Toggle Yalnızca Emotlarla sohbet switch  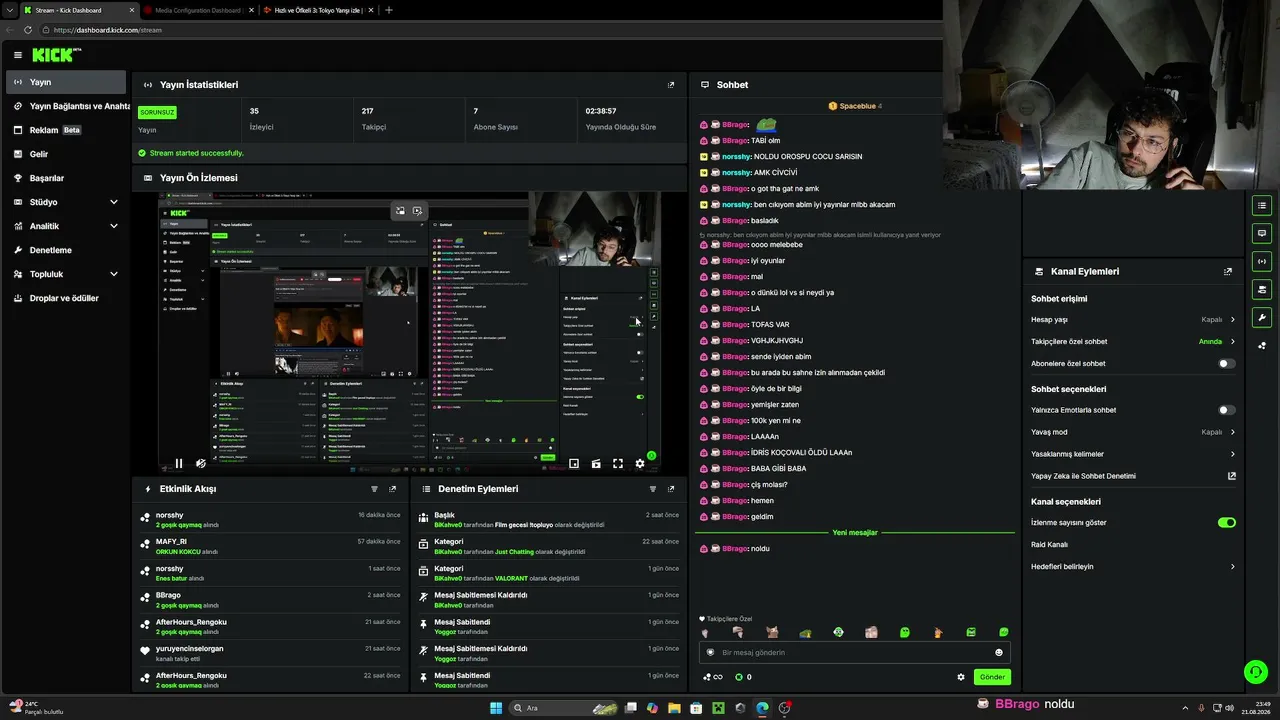(x=1226, y=410)
